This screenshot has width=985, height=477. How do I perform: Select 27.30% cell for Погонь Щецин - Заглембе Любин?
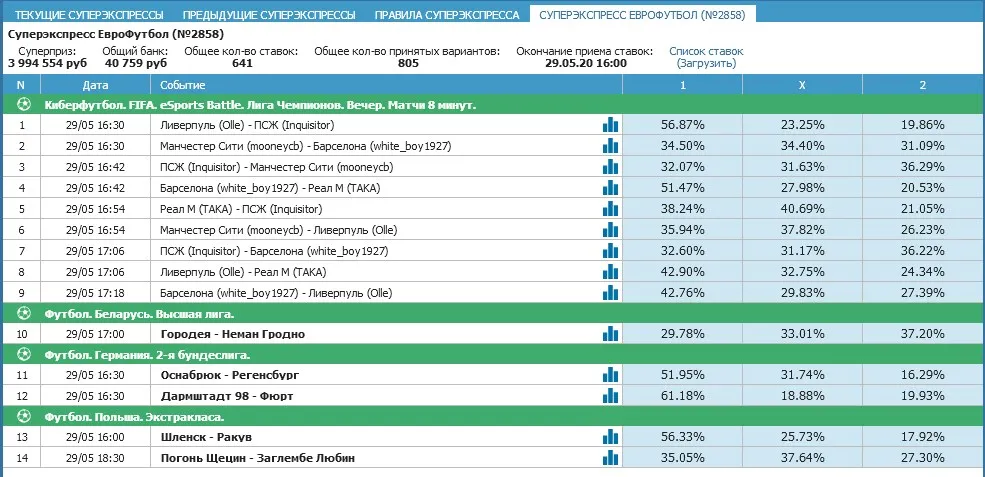click(923, 458)
